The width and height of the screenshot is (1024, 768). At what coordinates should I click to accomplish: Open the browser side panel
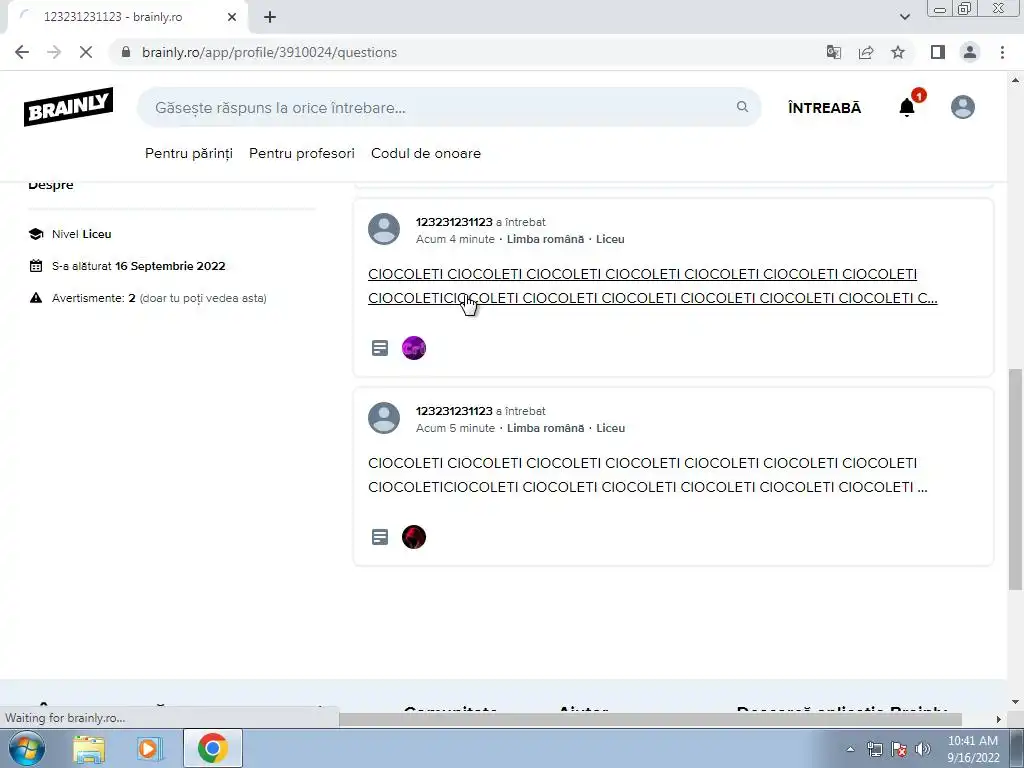[938, 52]
